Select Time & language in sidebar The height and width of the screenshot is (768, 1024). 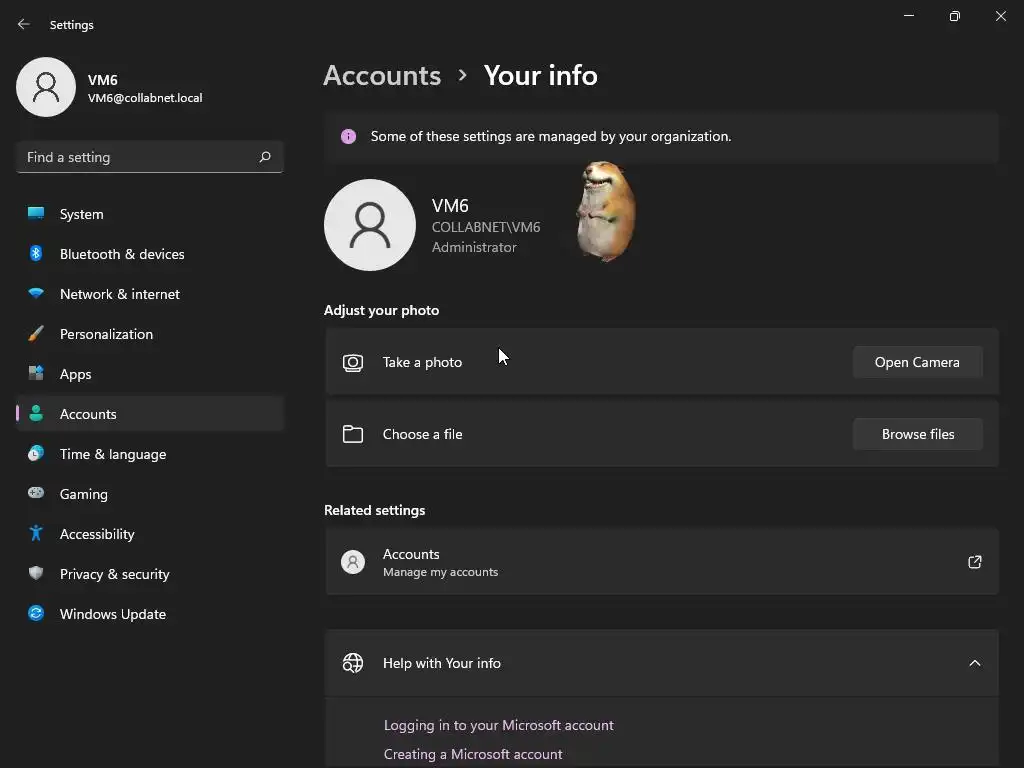[x=150, y=454]
